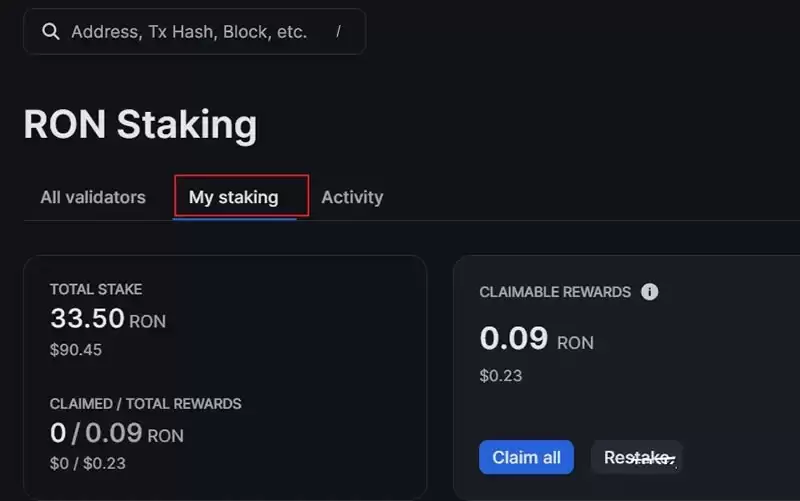Click the blue underline beneath My staking
Viewport: 800px width, 501px height.
coord(234,218)
